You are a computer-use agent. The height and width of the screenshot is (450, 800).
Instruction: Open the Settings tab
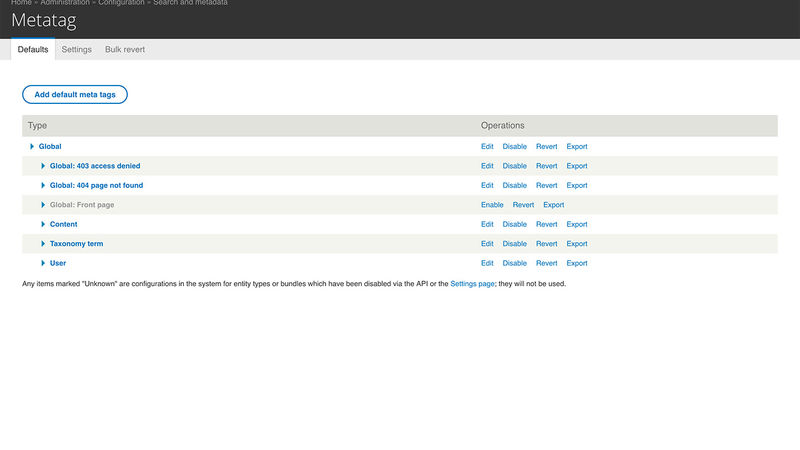pyautogui.click(x=77, y=49)
